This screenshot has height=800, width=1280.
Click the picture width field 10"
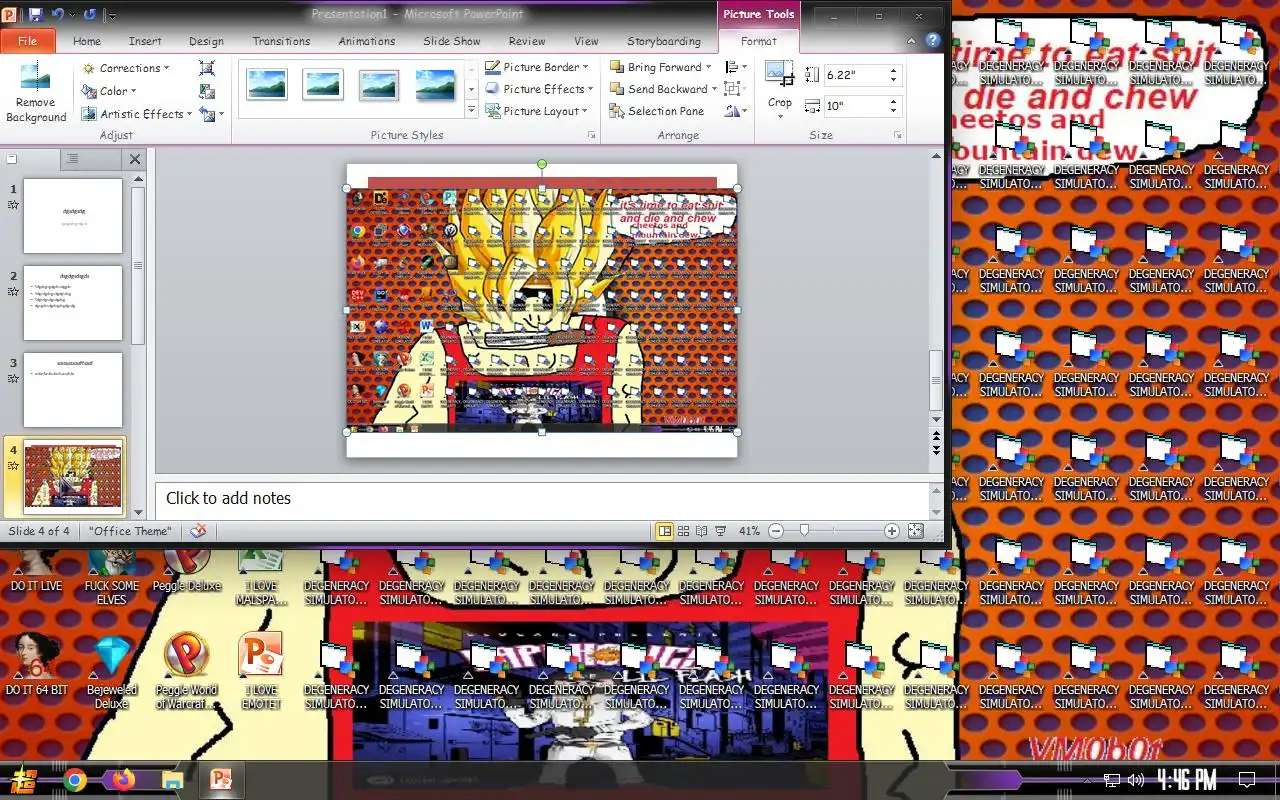(855, 106)
